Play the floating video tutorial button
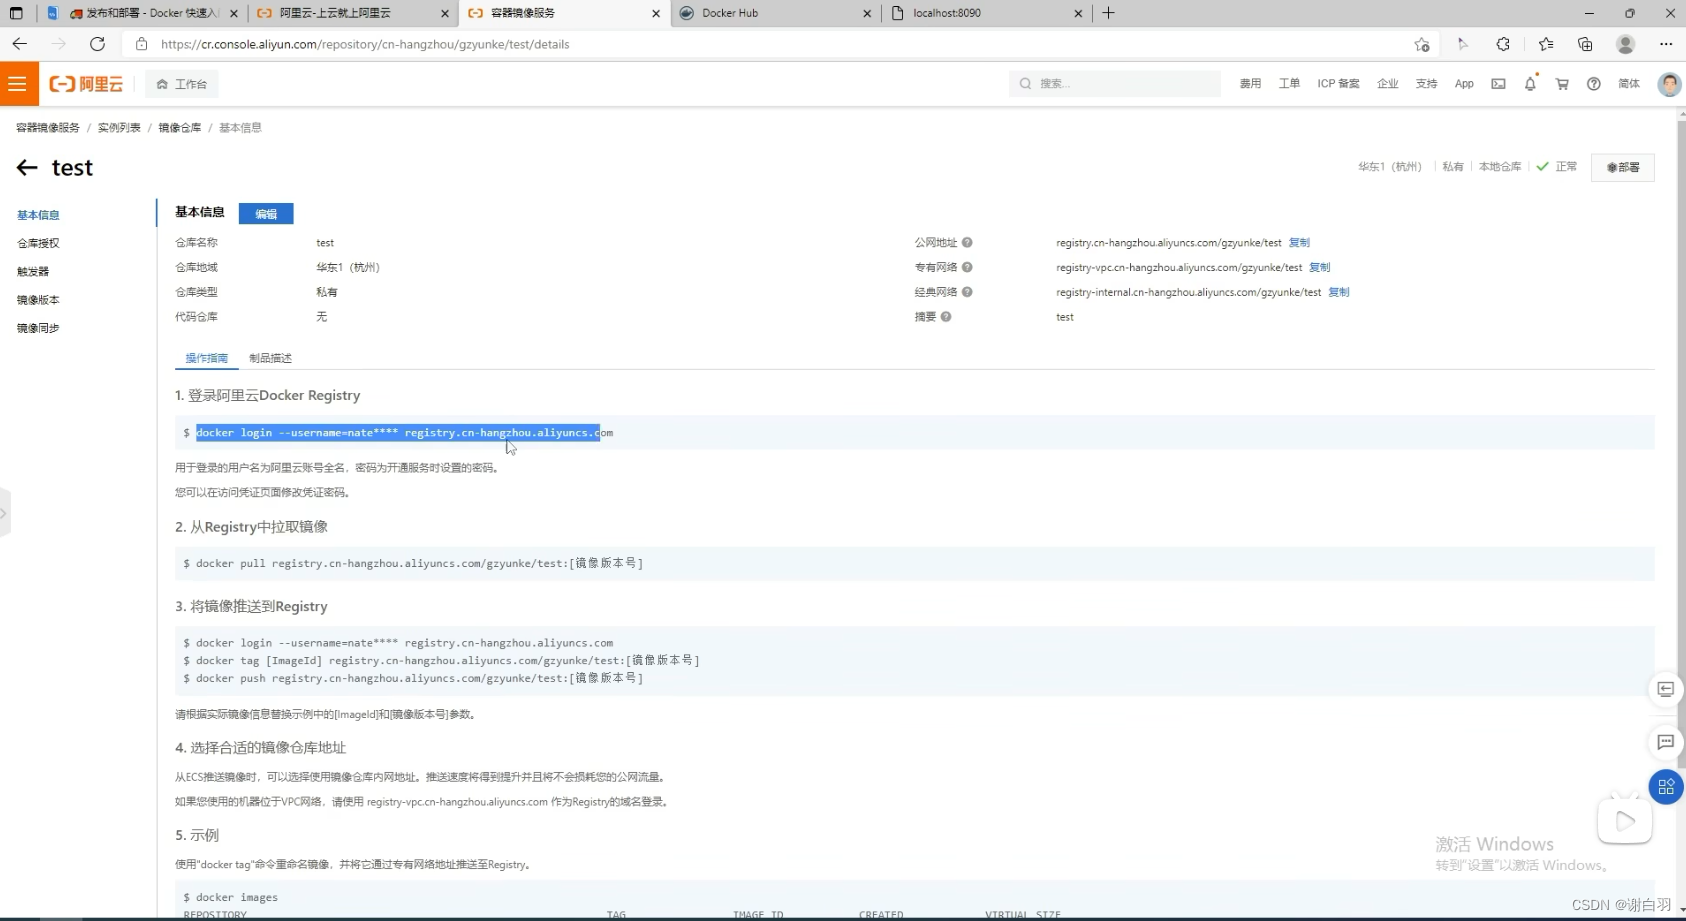This screenshot has width=1686, height=921. 1625,821
